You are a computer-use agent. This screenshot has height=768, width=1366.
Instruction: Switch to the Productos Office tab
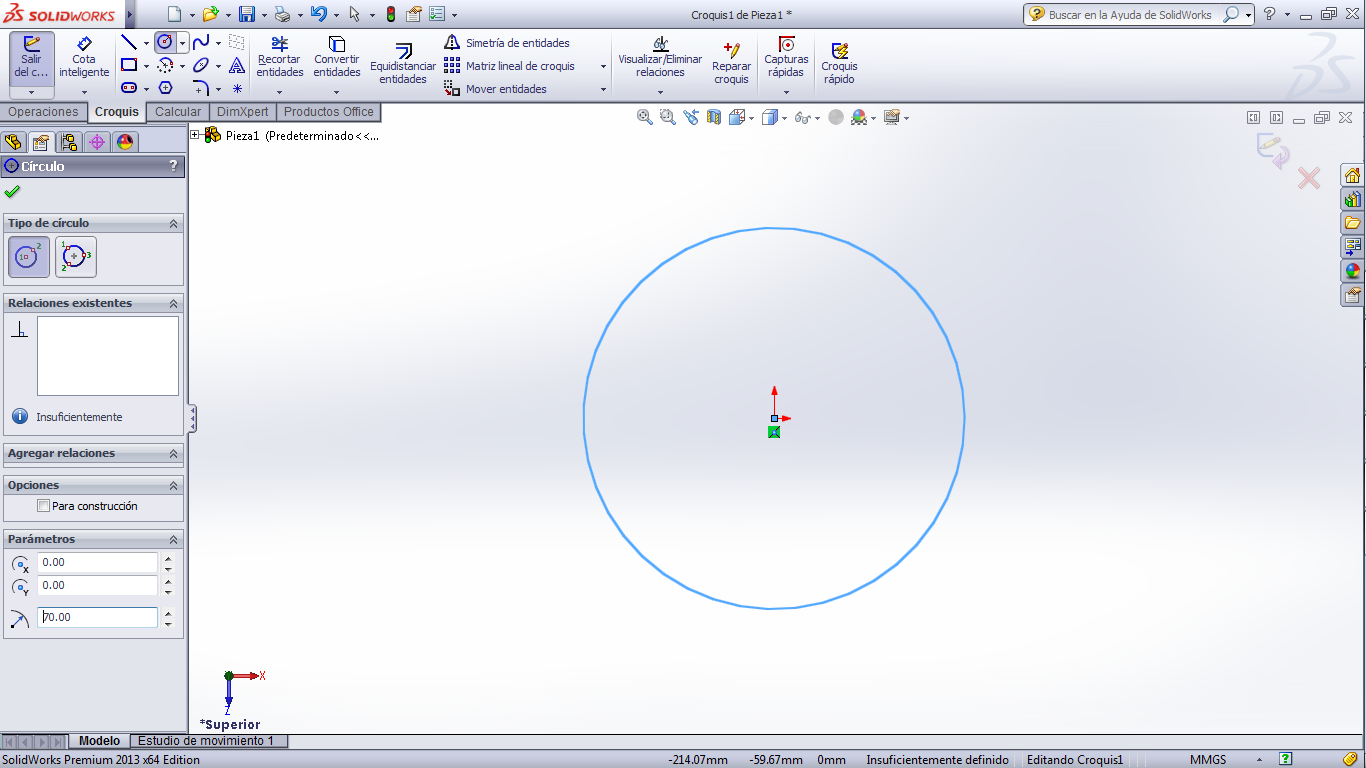[x=328, y=112]
